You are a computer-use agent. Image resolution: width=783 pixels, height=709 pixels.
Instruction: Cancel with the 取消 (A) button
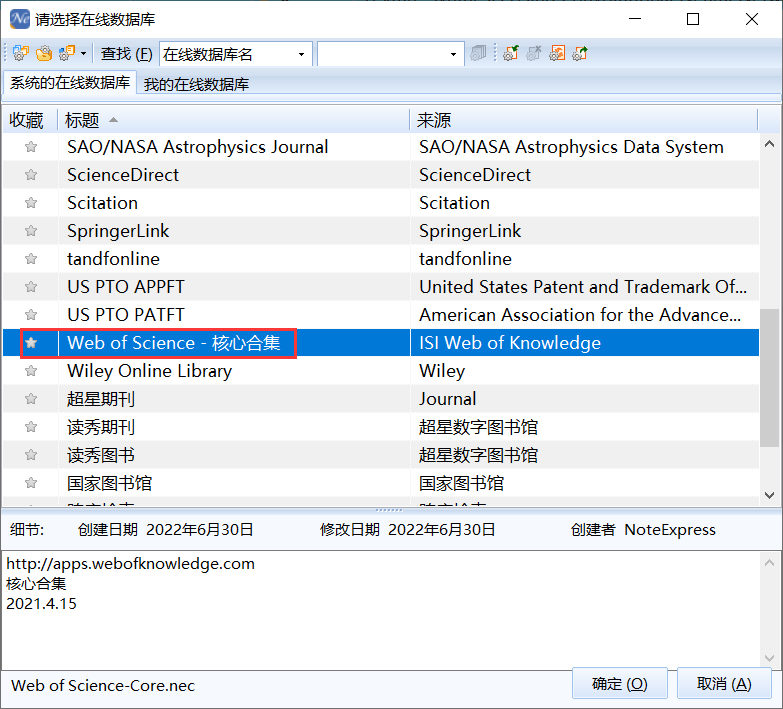coord(724,684)
